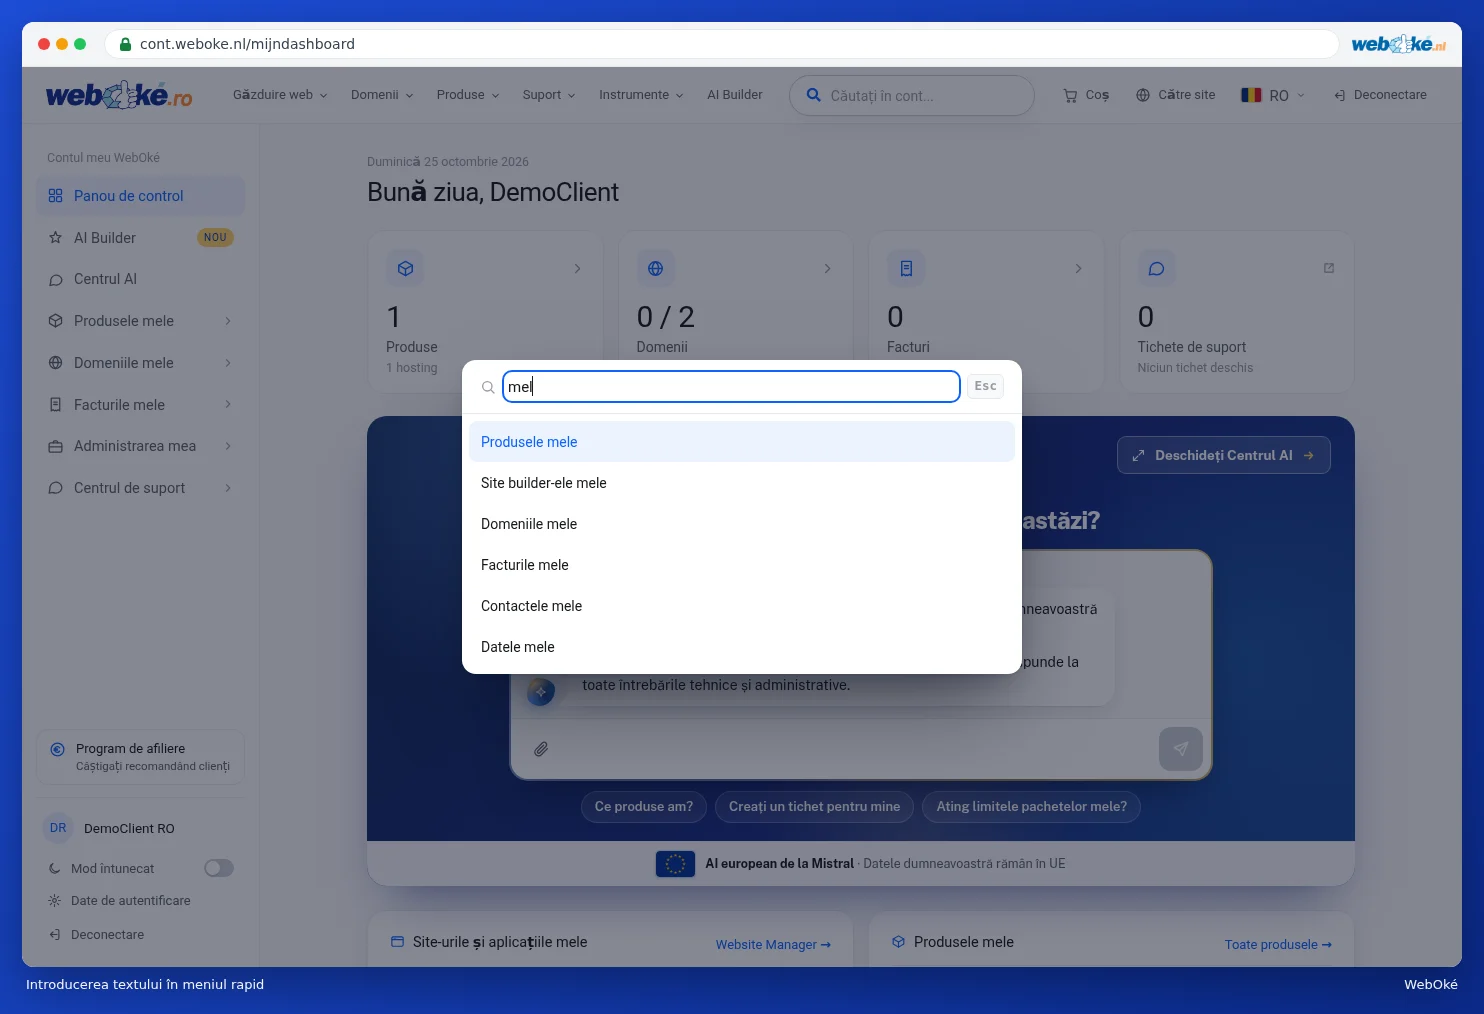Open the shopping cart (Coș)
The image size is (1484, 1014).
click(1086, 95)
